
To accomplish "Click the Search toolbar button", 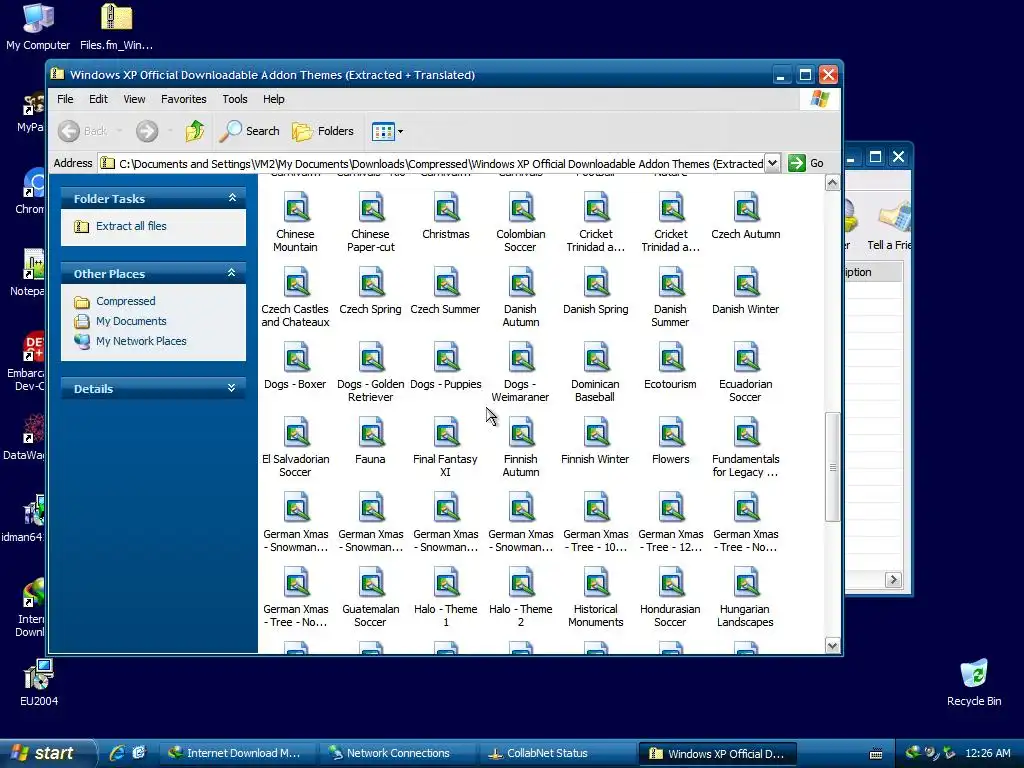I will coord(249,131).
